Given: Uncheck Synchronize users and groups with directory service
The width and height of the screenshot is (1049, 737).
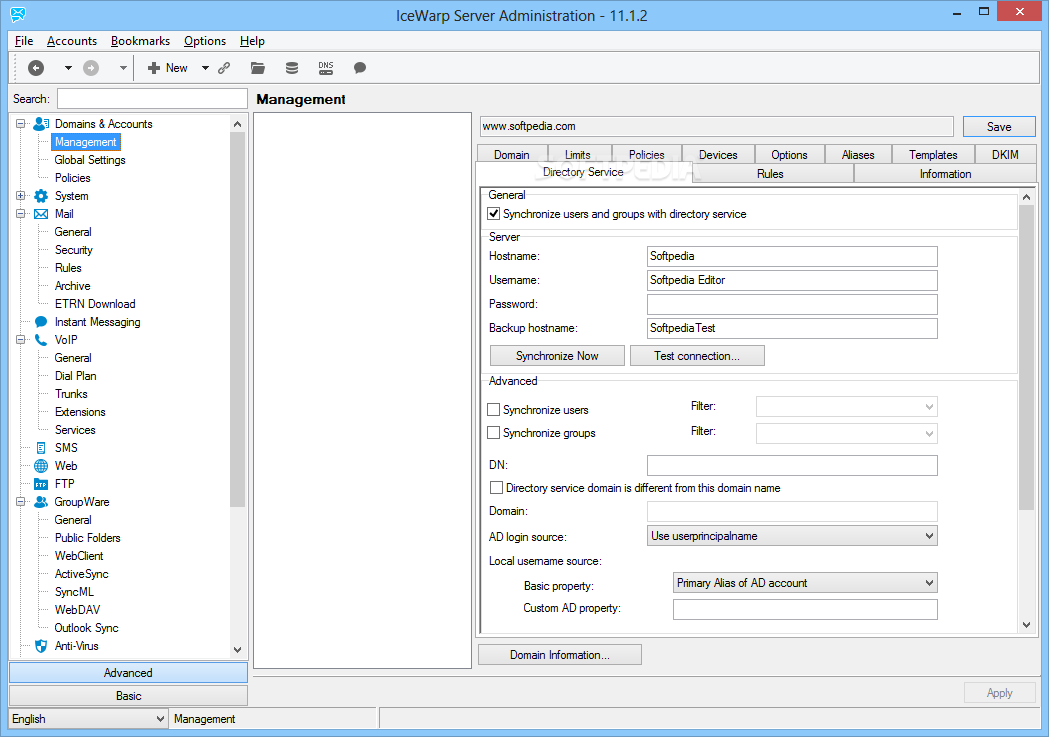Looking at the screenshot, I should [494, 214].
